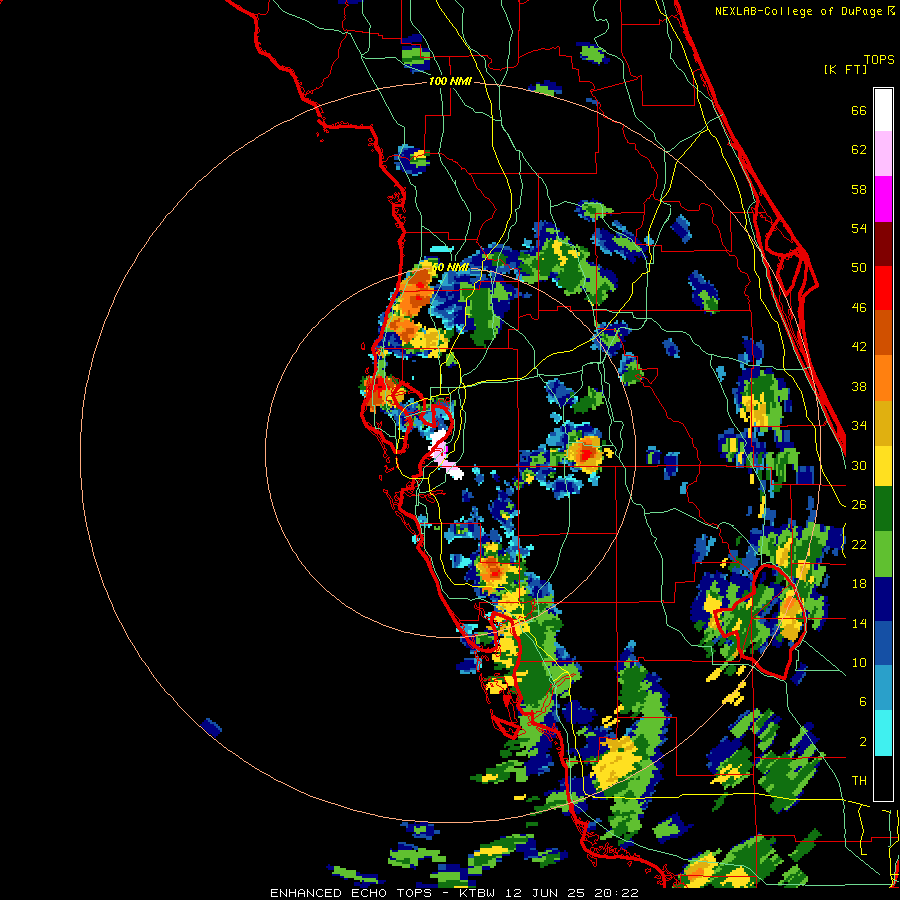
Task: Select the 100 NMI range ring label
Action: point(450,82)
